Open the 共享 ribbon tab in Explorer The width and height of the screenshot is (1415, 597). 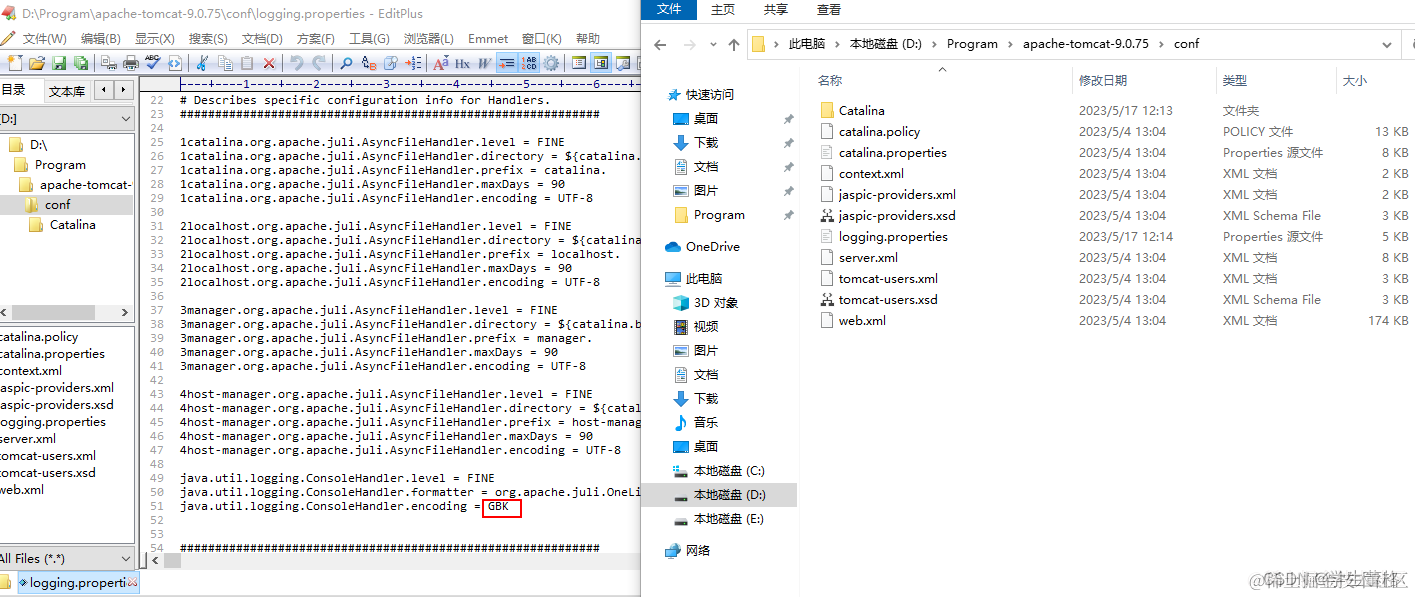click(776, 9)
